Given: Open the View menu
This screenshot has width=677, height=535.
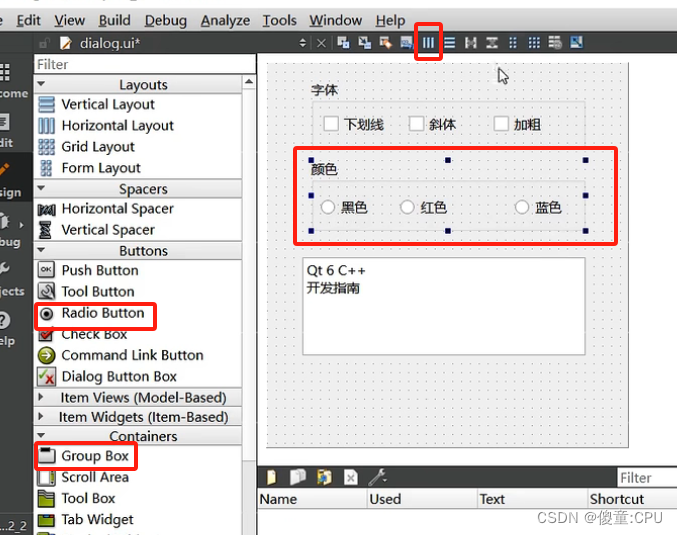Looking at the screenshot, I should pyautogui.click(x=70, y=20).
